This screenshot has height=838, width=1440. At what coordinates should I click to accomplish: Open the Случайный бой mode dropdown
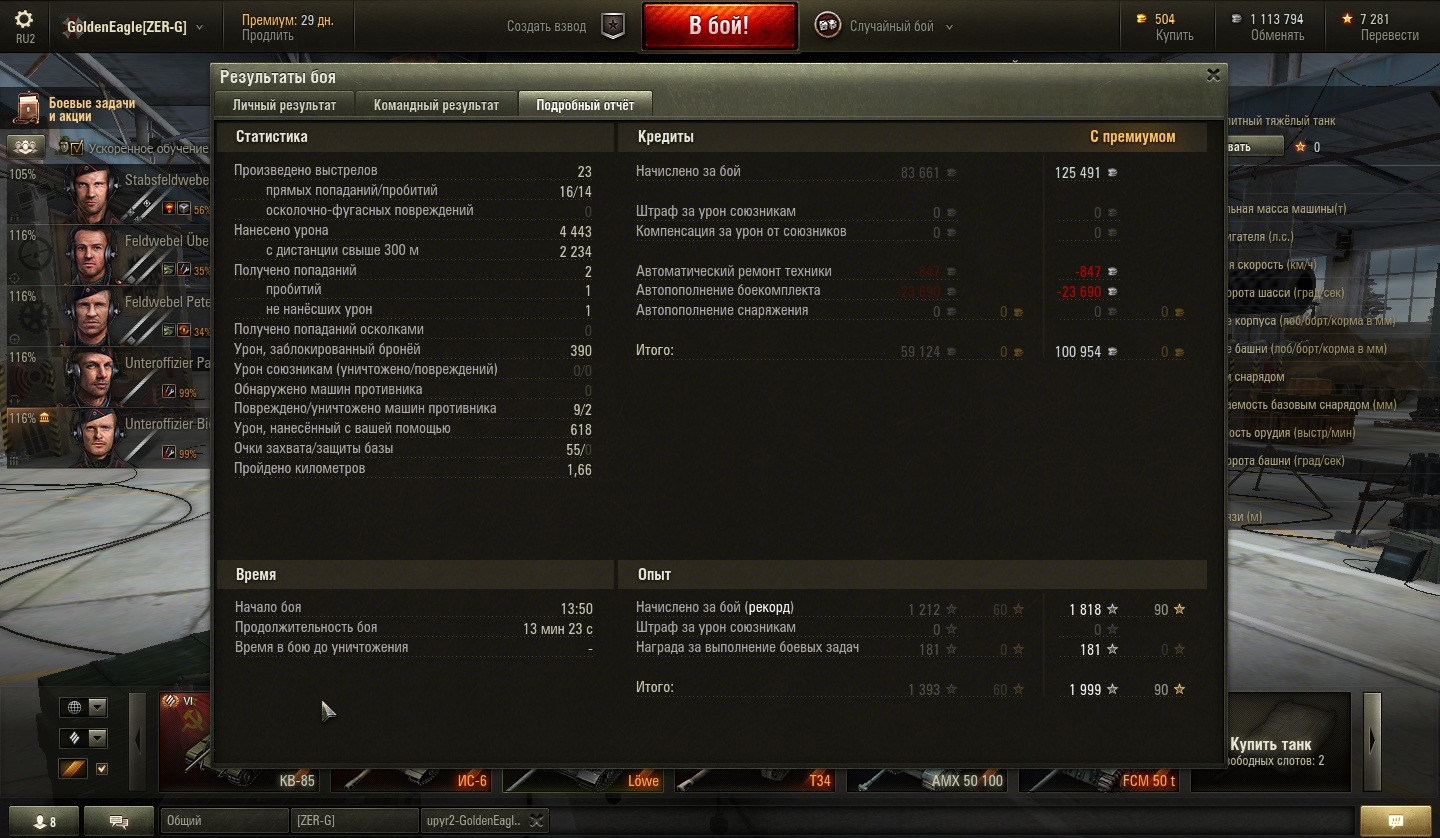[x=884, y=27]
